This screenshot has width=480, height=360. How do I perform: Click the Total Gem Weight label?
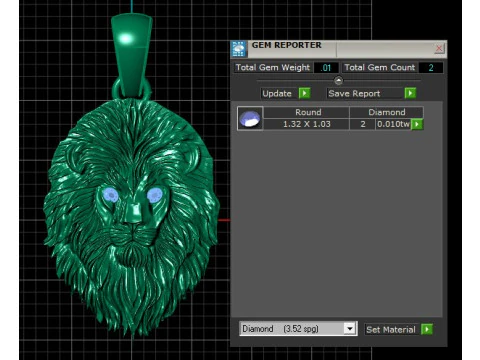coord(273,68)
